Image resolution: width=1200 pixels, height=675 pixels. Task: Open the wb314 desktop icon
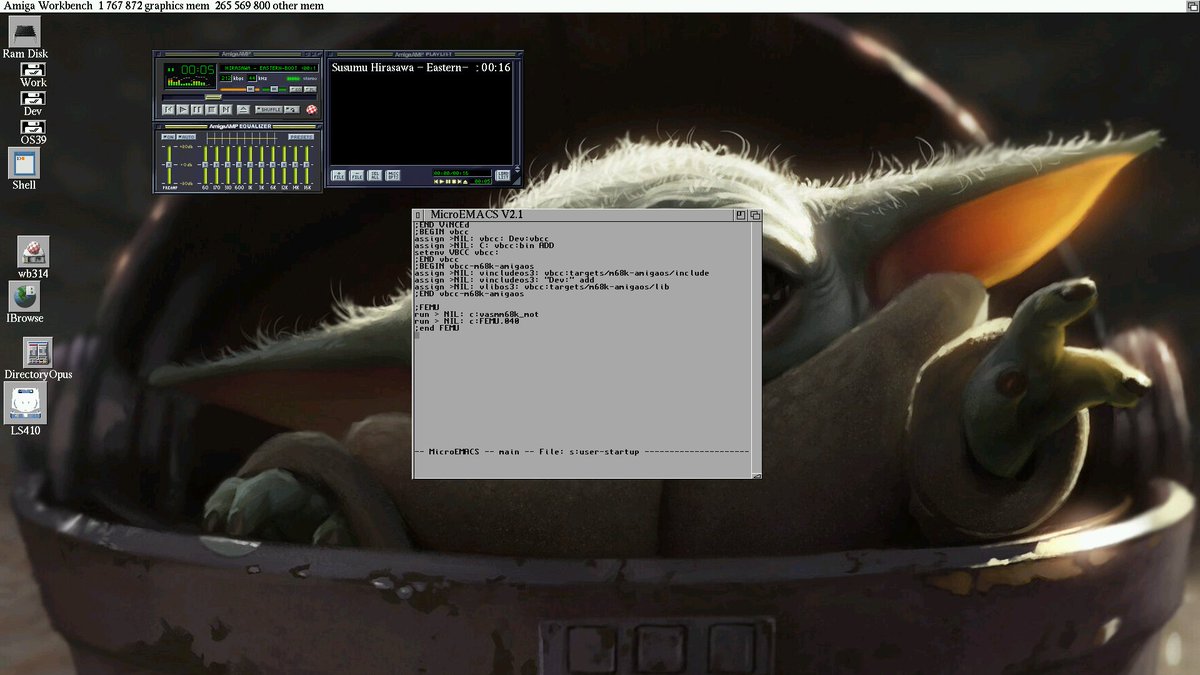tap(33, 251)
